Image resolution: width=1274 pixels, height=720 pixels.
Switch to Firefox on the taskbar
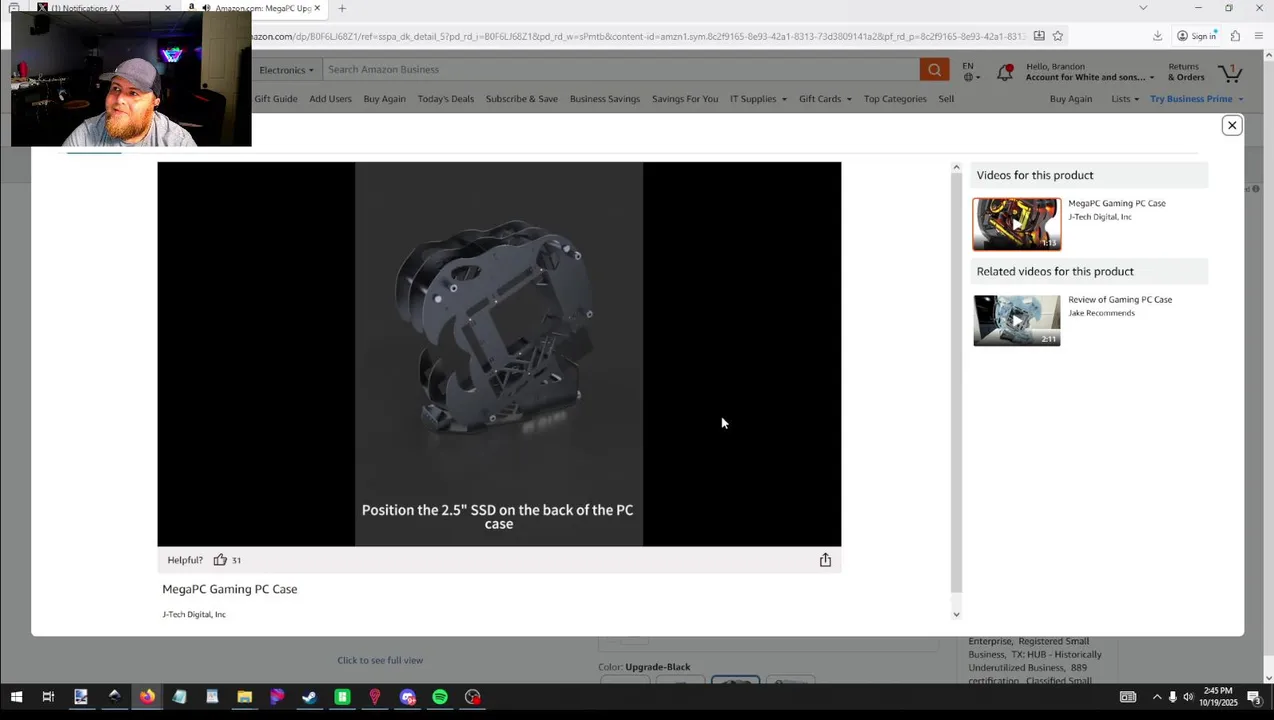pyautogui.click(x=147, y=697)
